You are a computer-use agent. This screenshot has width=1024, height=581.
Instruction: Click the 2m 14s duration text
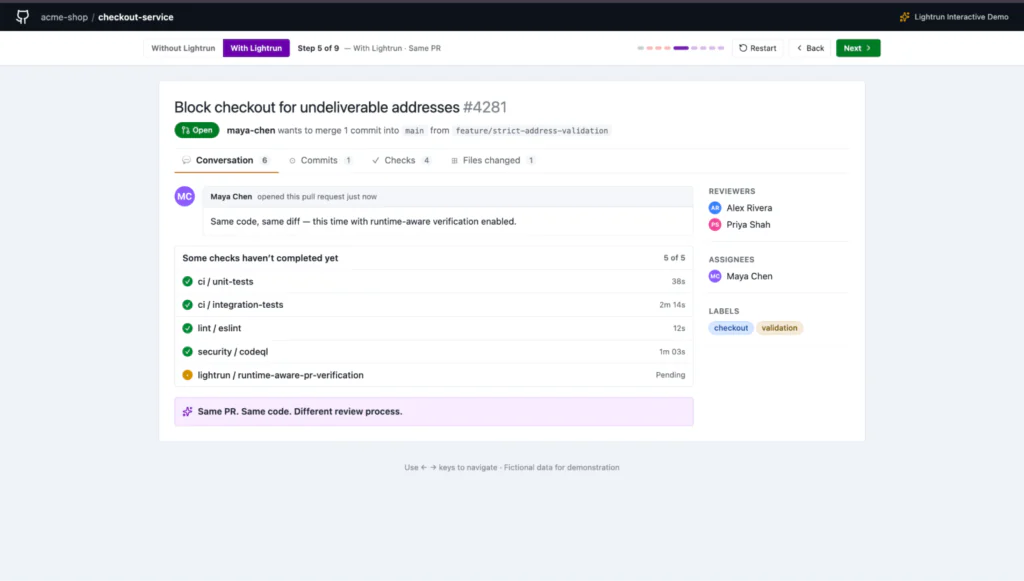[672, 305]
